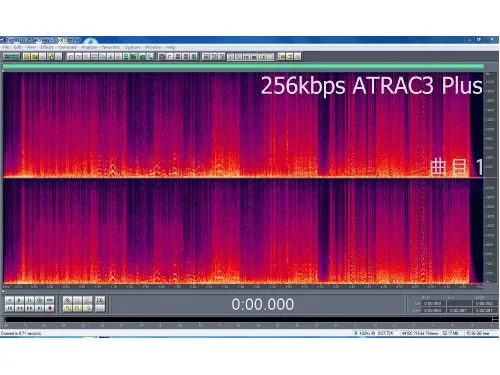The width and height of the screenshot is (500, 375).
Task: Toggle the multitrack/edit view switch button
Action: [11, 57]
